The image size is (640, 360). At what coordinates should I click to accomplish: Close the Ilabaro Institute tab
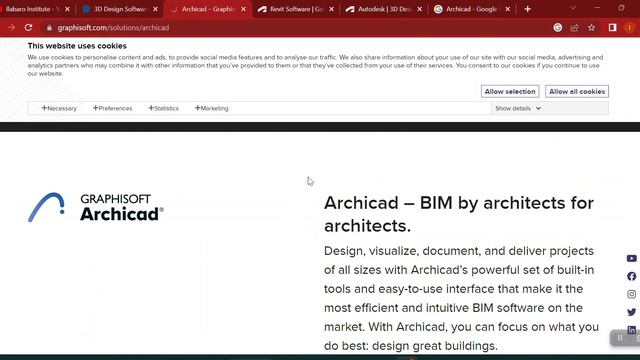(x=67, y=9)
